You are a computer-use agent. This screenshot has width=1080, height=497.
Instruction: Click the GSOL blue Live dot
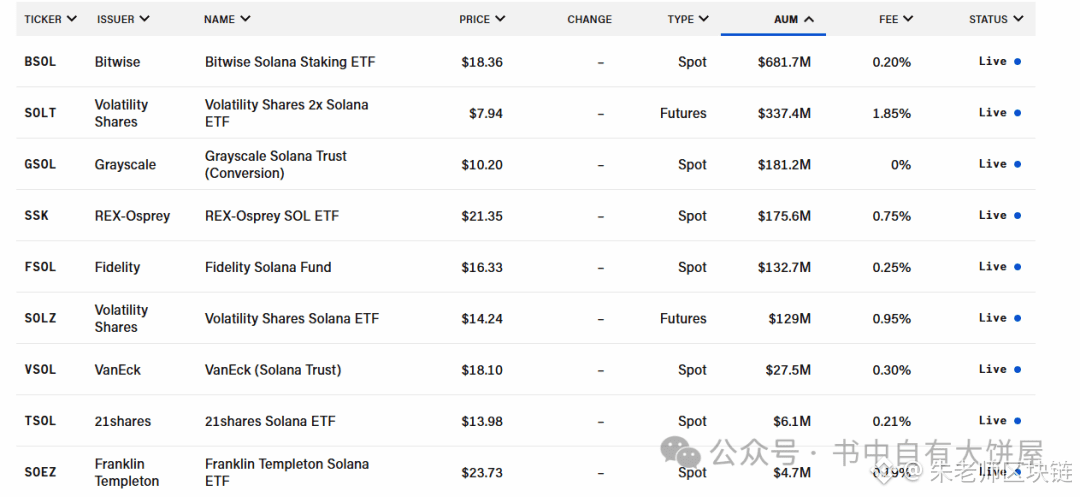click(x=1018, y=164)
